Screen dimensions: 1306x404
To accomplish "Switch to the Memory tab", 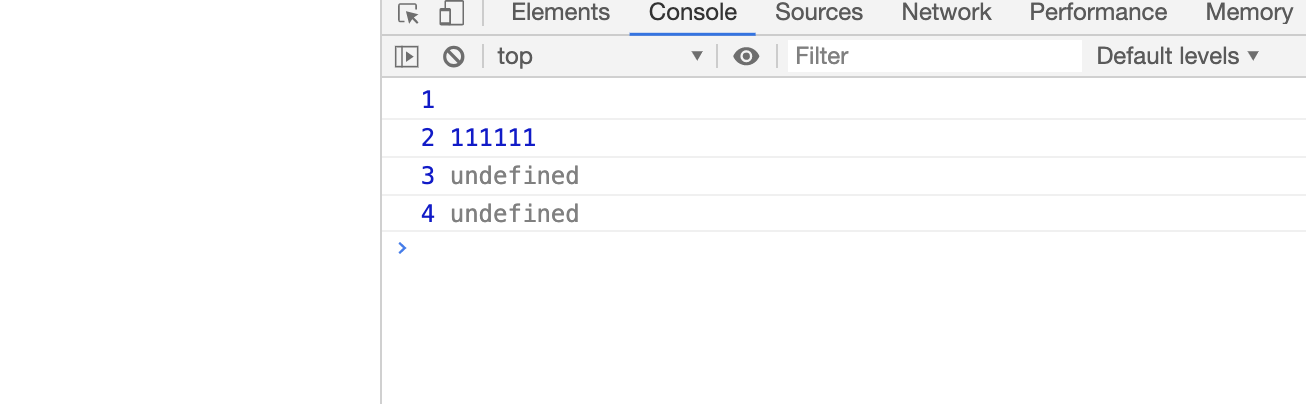I will pos(1249,13).
